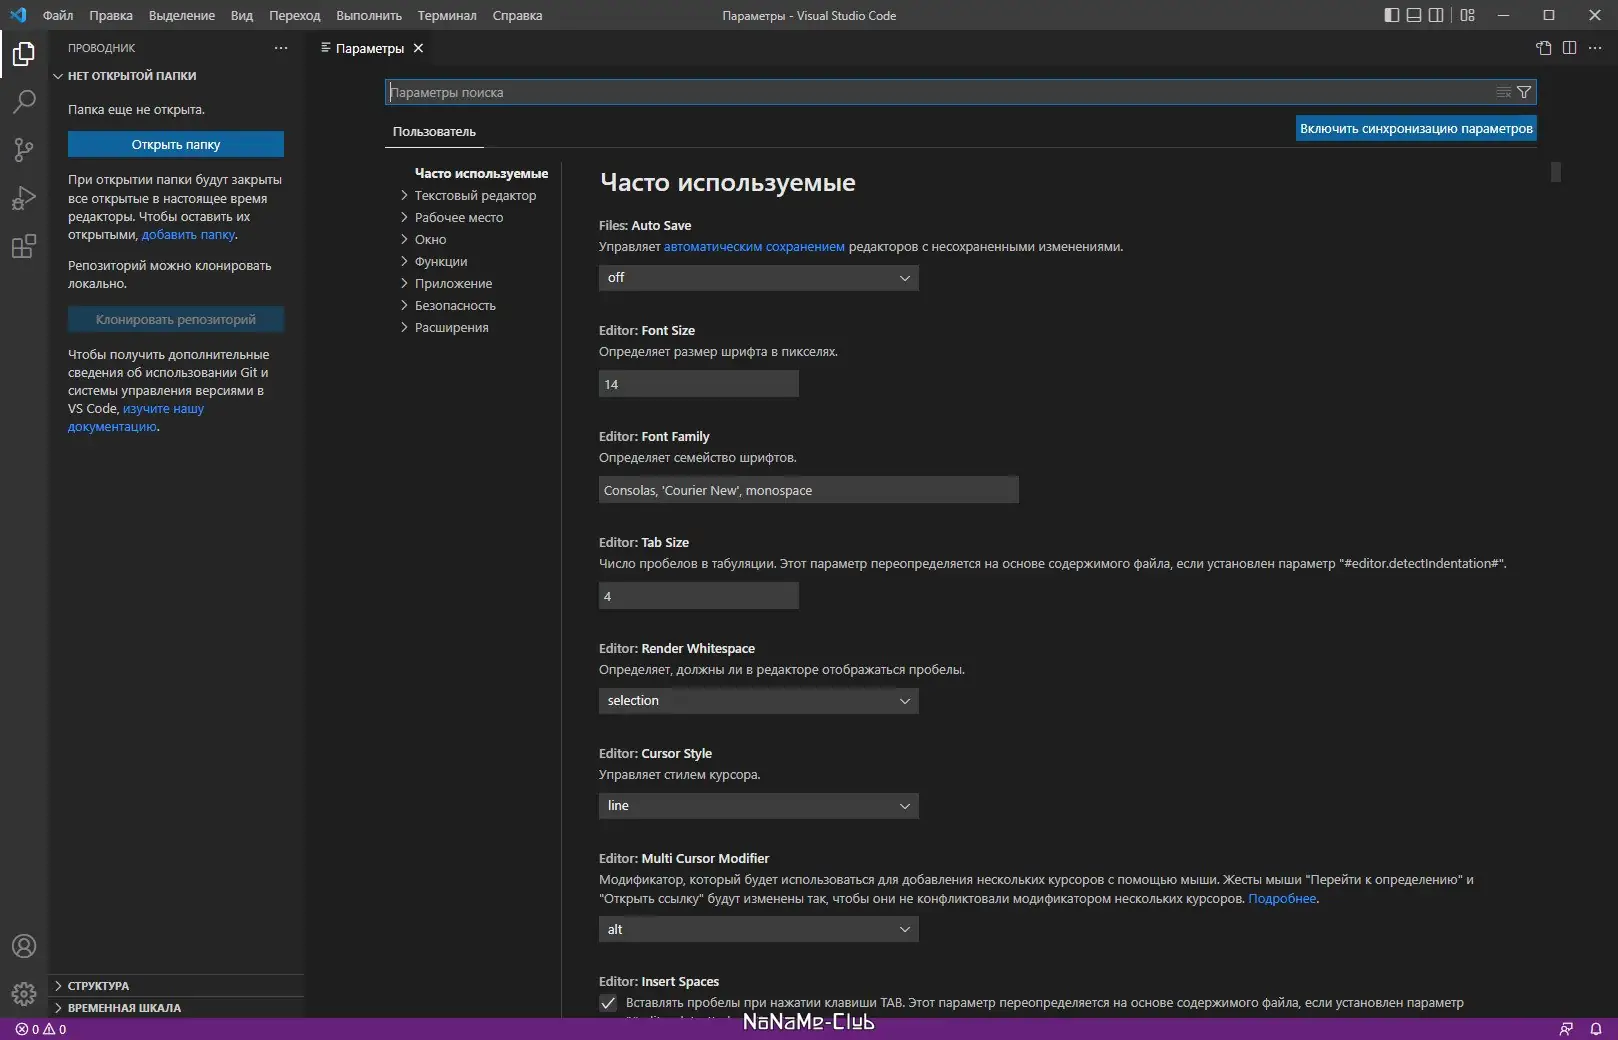Open Settings (JSON) via the top-right icon

click(x=1542, y=47)
